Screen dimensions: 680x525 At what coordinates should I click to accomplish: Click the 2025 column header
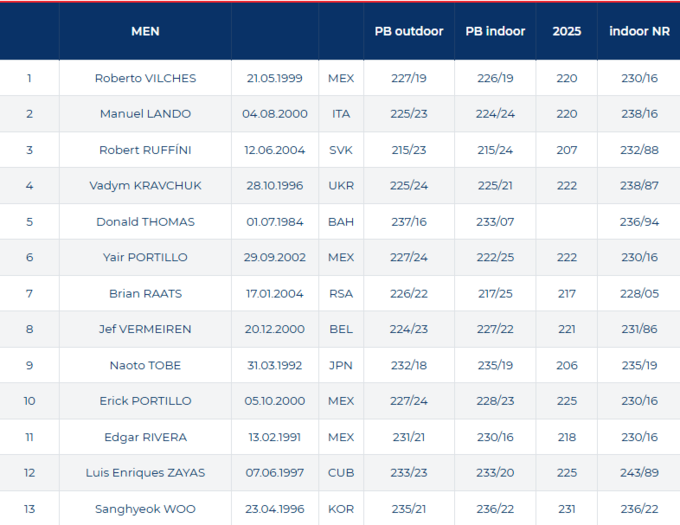pyautogui.click(x=567, y=31)
